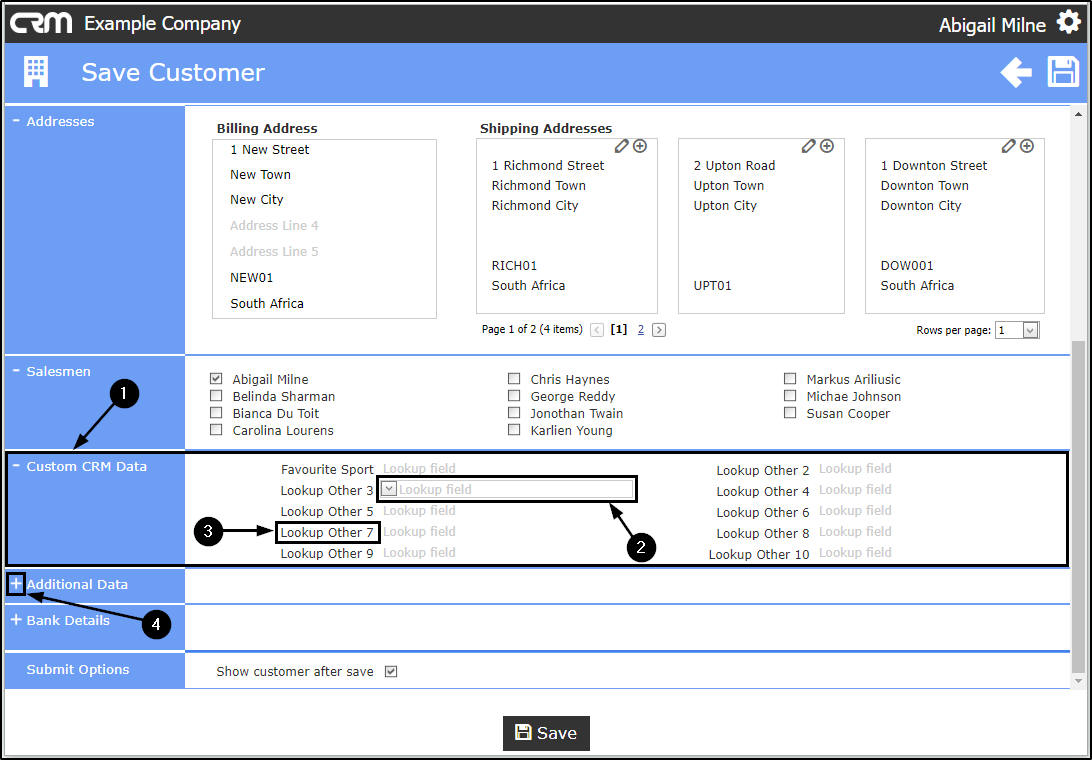
Task: Tick the George Reddy salesman checkbox
Action: (514, 396)
